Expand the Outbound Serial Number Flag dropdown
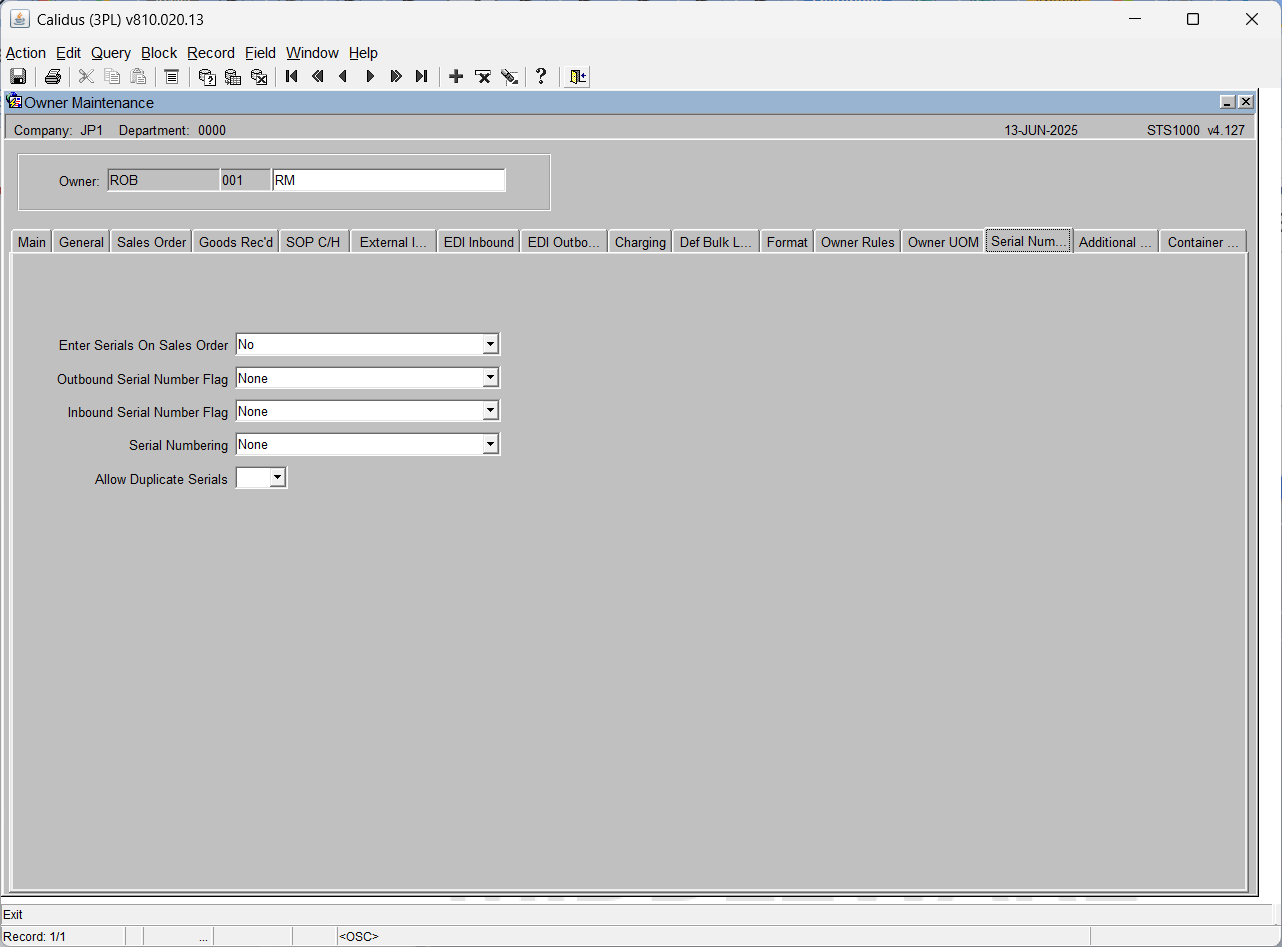Screen dimensions: 1282x947 tap(490, 379)
